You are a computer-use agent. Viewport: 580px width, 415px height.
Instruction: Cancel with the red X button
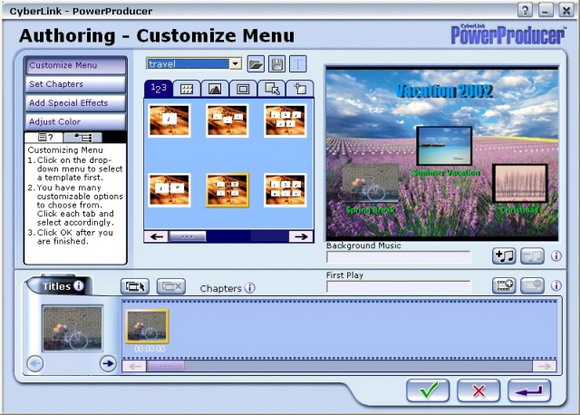[479, 391]
